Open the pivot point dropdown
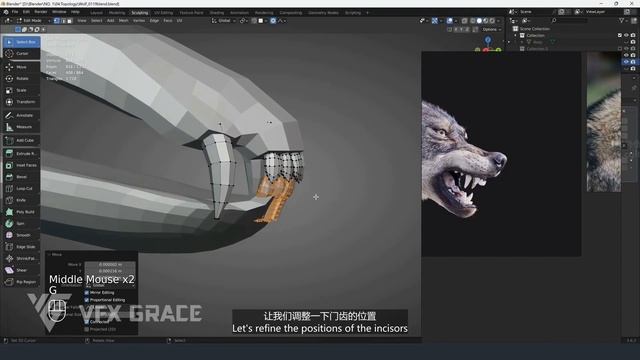Screen dimensions: 640x360 coord(243,20)
